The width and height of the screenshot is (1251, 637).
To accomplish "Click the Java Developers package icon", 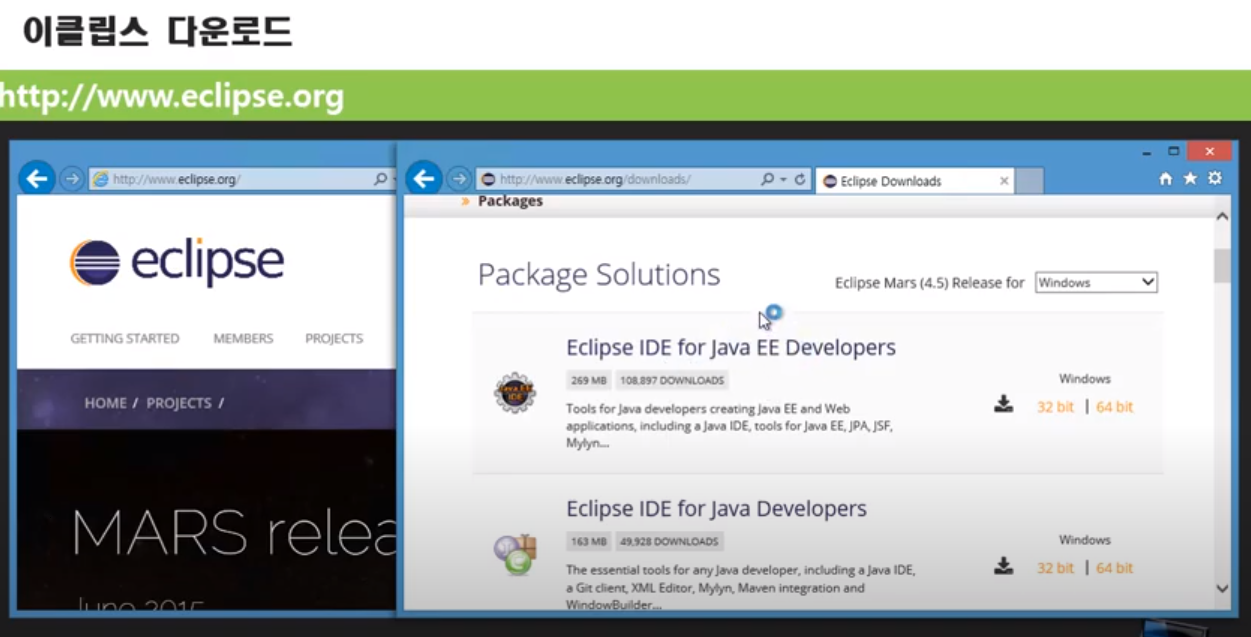I will coord(515,555).
